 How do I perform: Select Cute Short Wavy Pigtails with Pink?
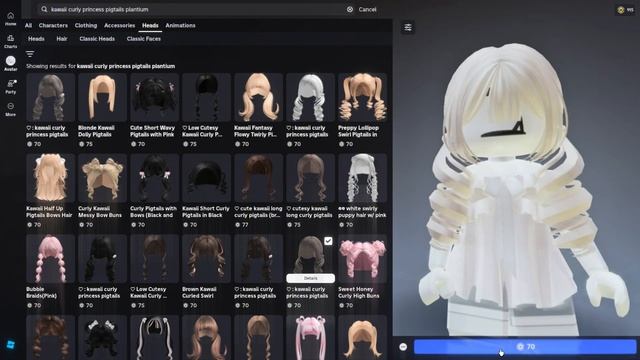coord(154,97)
